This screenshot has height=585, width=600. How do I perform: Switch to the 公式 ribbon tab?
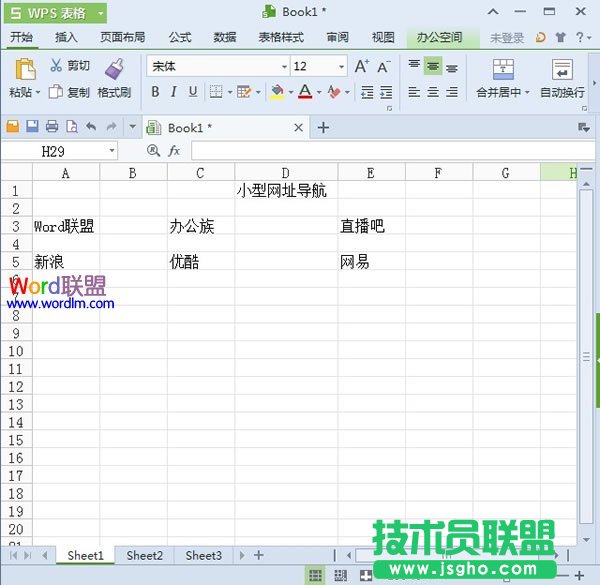(179, 37)
